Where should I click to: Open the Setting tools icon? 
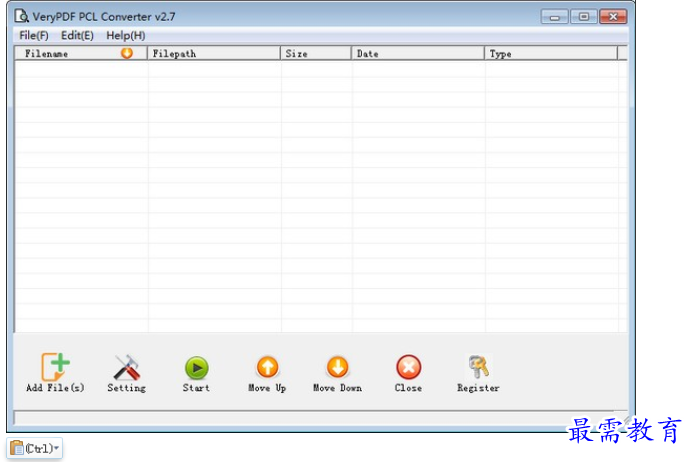pyautogui.click(x=126, y=368)
